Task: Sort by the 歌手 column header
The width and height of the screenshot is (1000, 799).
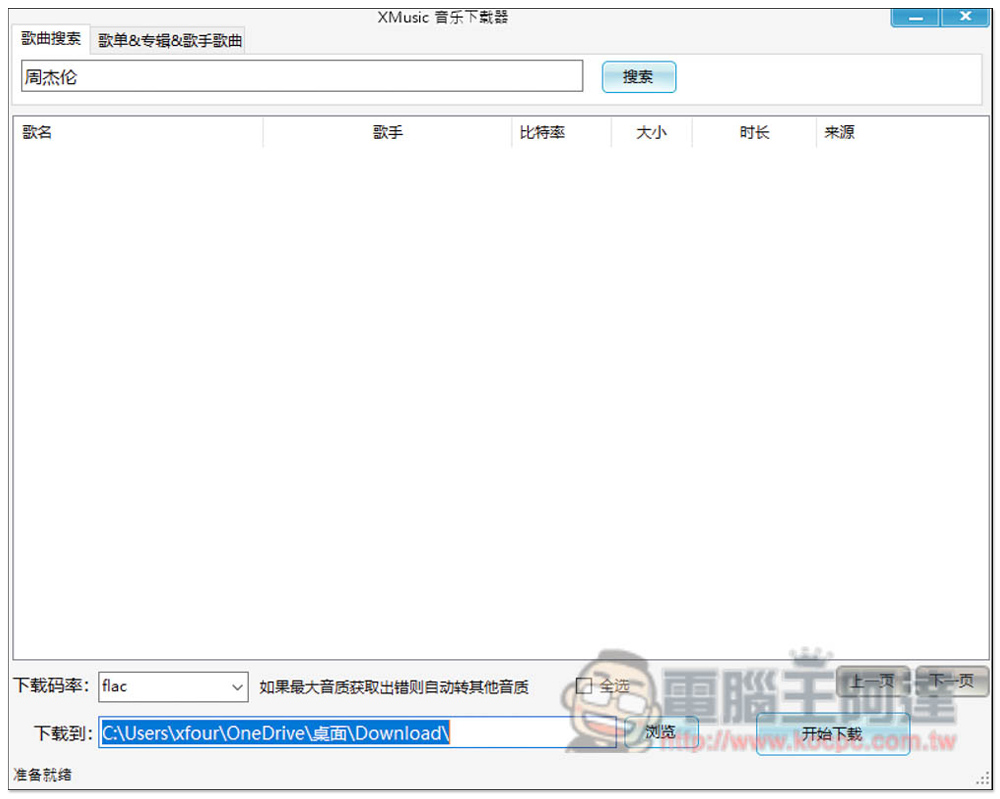Action: [x=387, y=132]
